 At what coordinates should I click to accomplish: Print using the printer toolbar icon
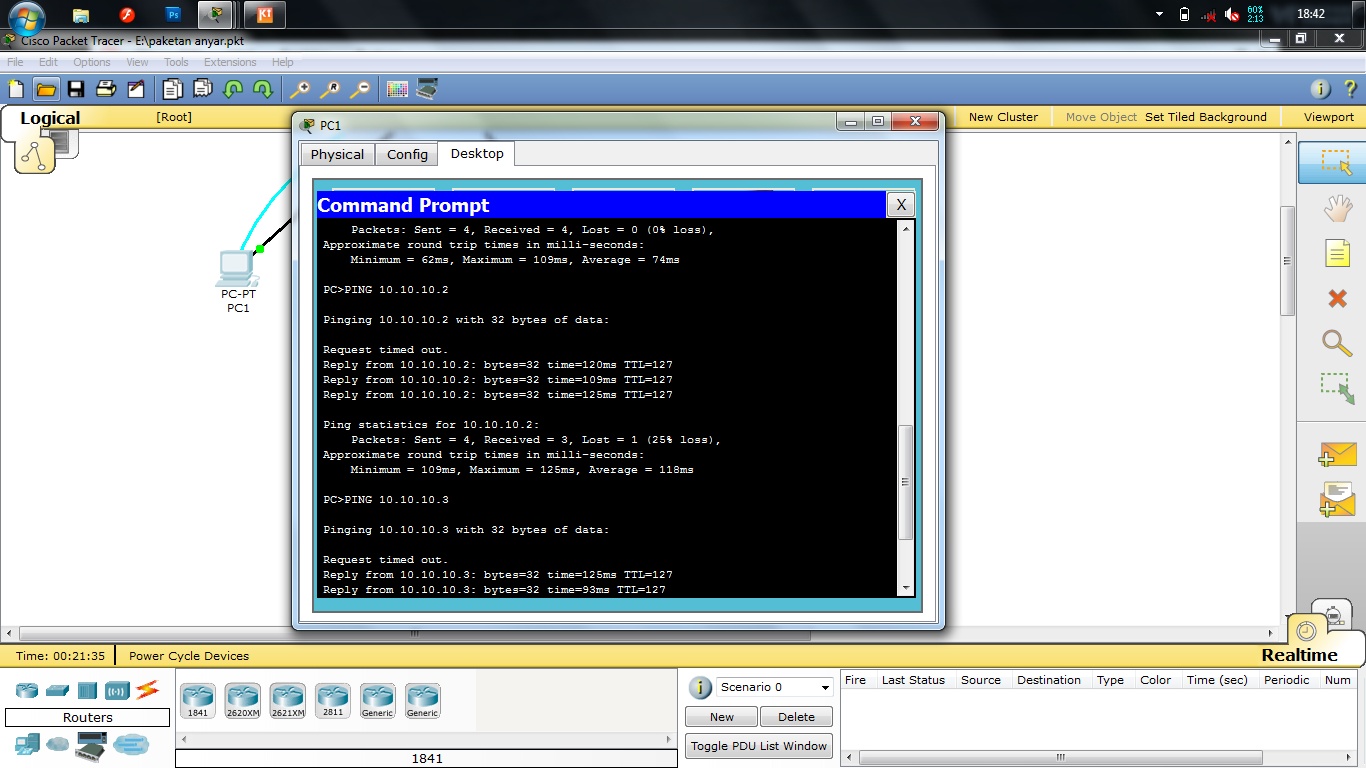click(106, 89)
